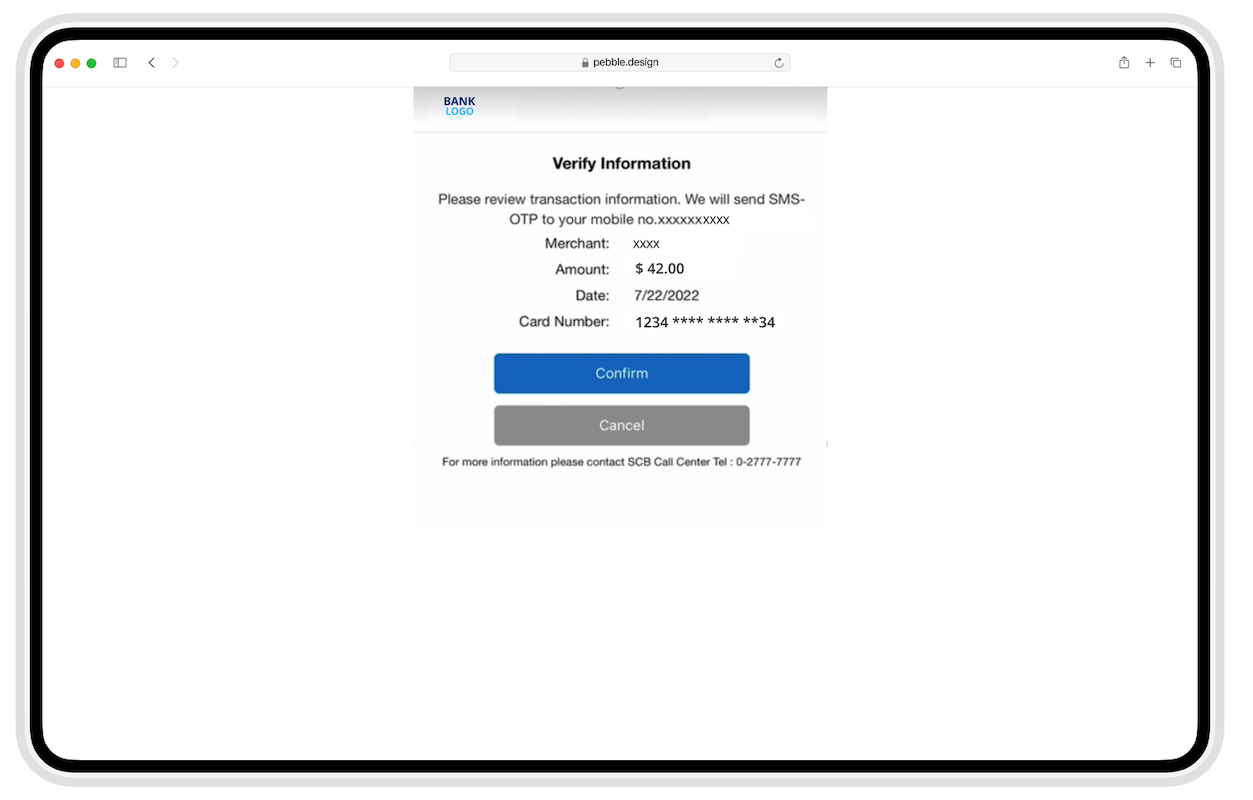Screen dimensions: 1253x800
Task: Click the Date: label
Action: (x=592, y=296)
